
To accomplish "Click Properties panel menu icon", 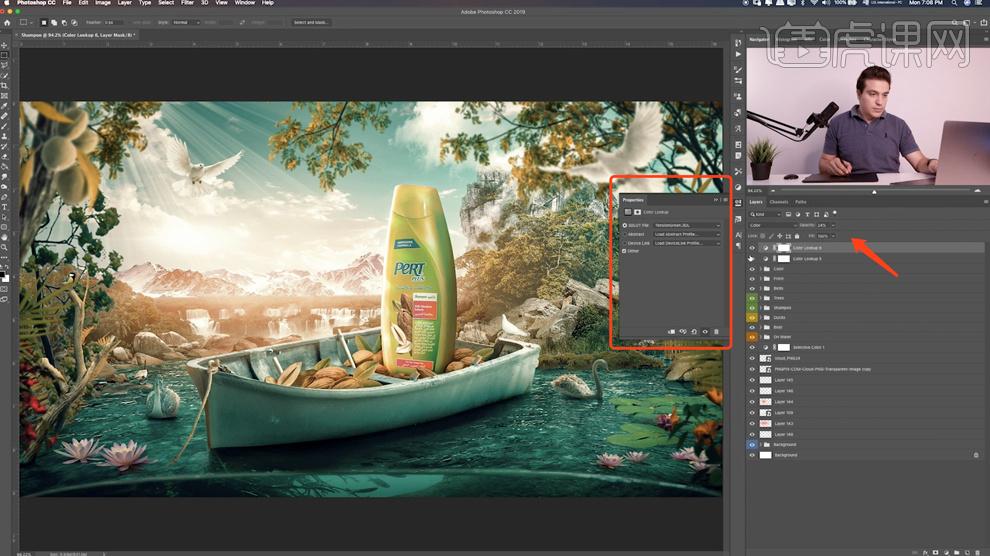I will coord(725,200).
